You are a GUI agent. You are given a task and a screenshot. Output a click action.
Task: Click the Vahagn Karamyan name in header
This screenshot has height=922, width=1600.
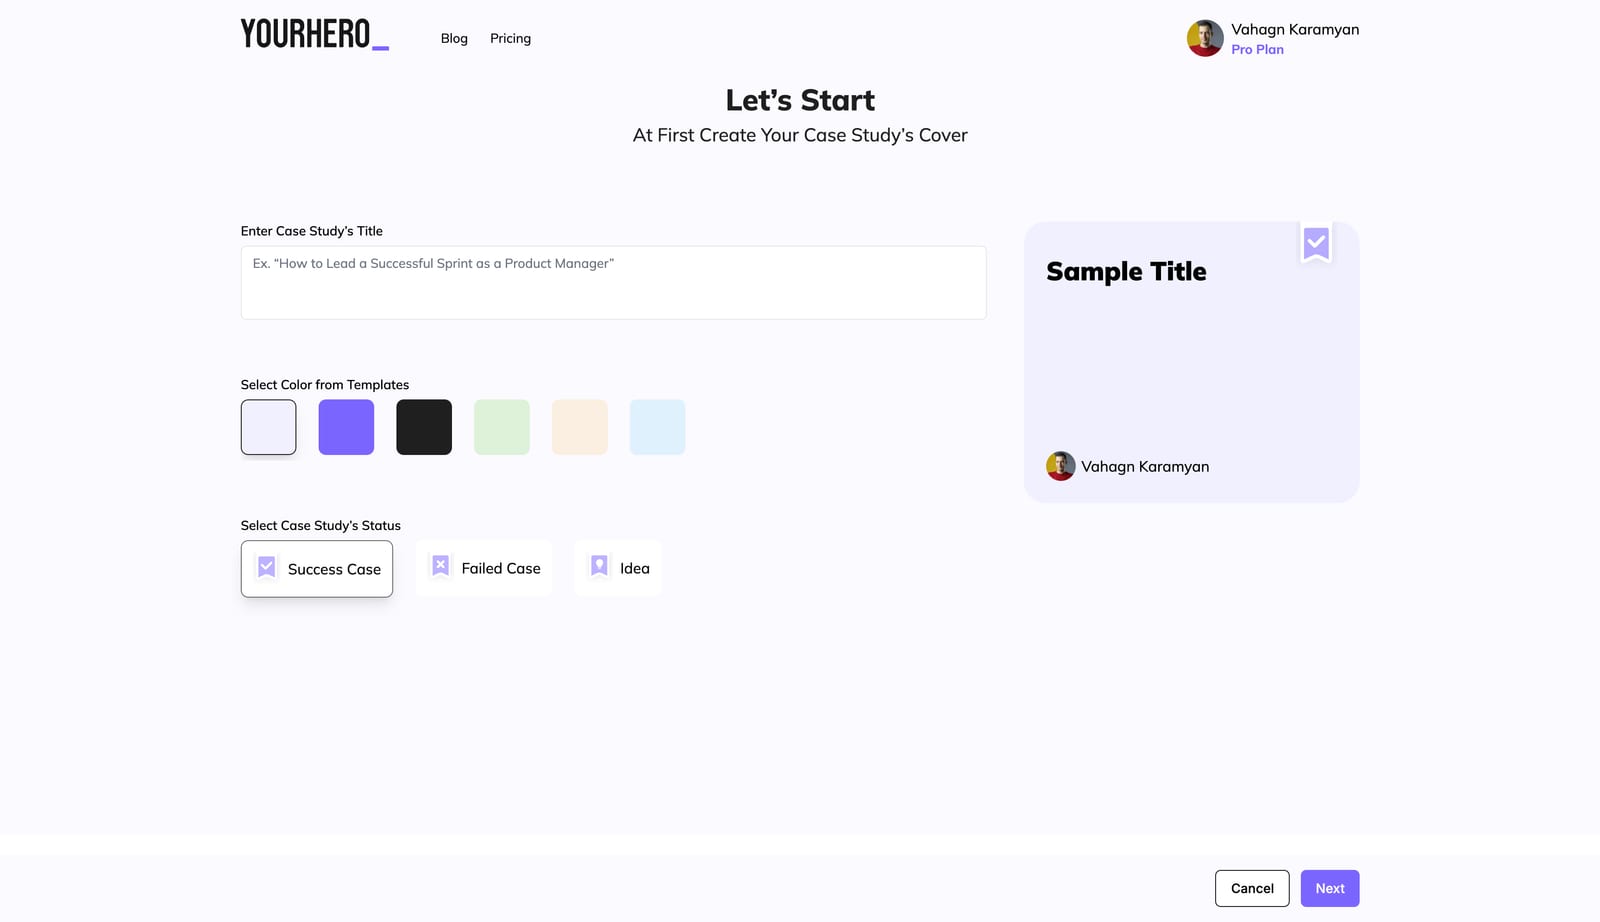pyautogui.click(x=1295, y=29)
